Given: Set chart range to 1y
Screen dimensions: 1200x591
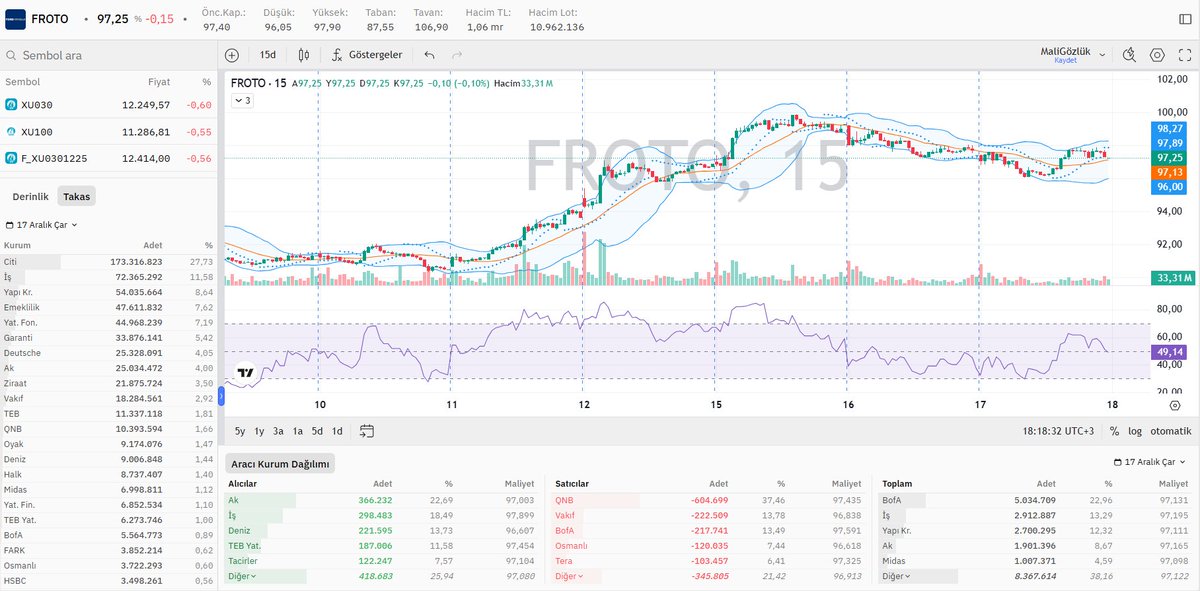Looking at the screenshot, I should click(260, 431).
